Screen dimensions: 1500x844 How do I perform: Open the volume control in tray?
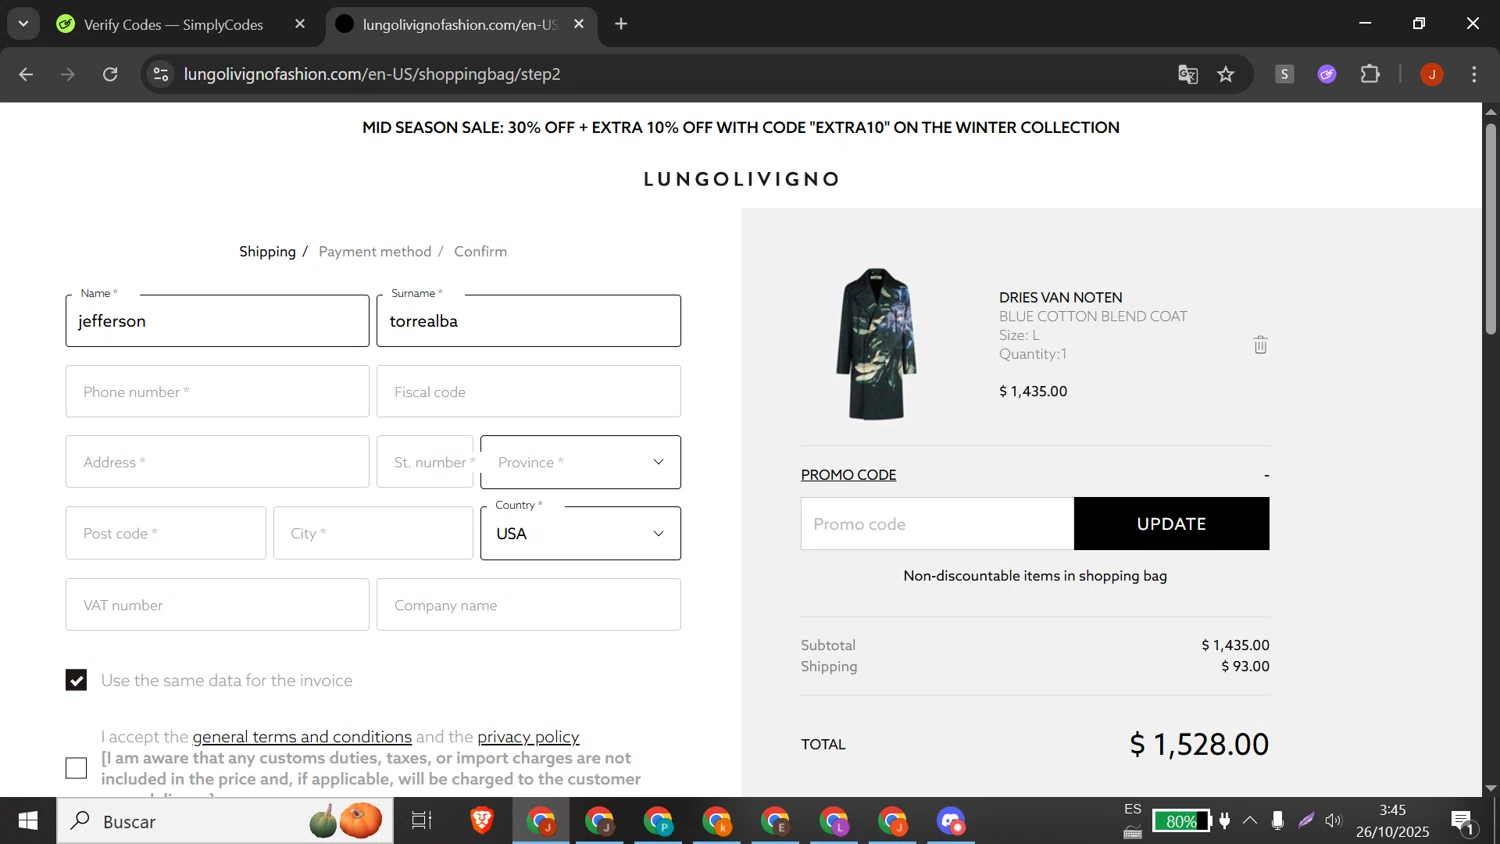(x=1334, y=822)
